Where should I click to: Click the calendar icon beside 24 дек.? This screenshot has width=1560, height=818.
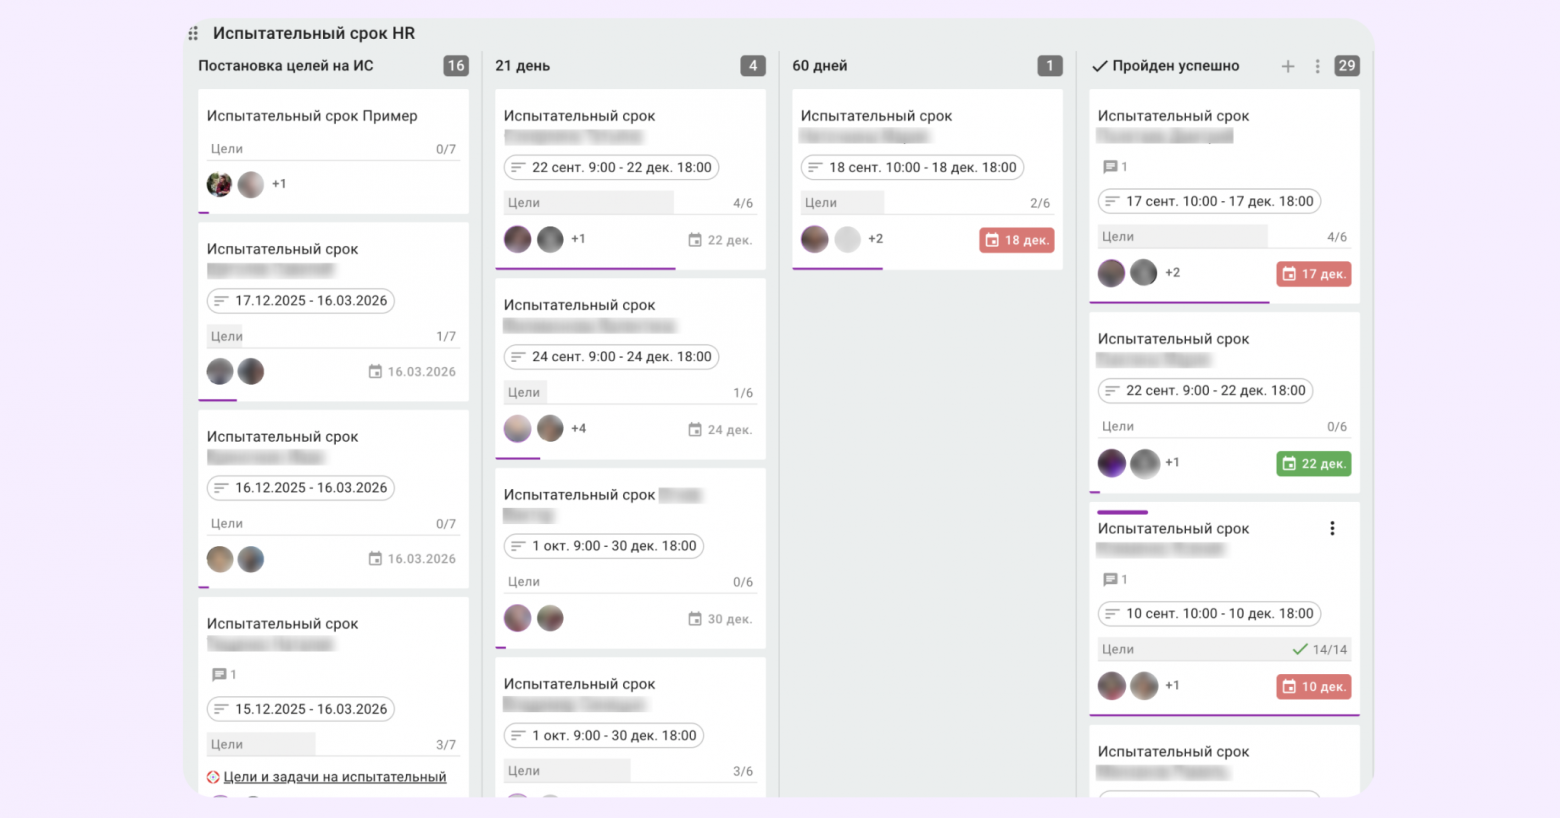point(695,430)
